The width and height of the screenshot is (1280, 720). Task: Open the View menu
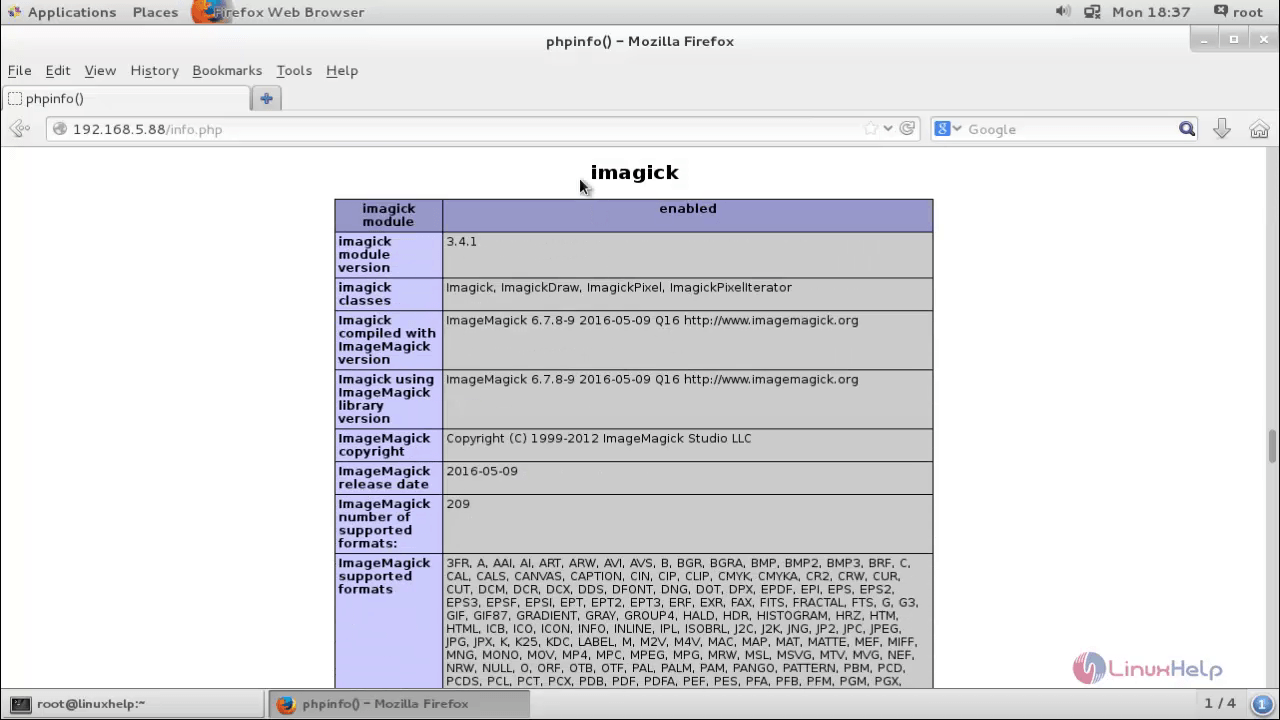(x=100, y=70)
